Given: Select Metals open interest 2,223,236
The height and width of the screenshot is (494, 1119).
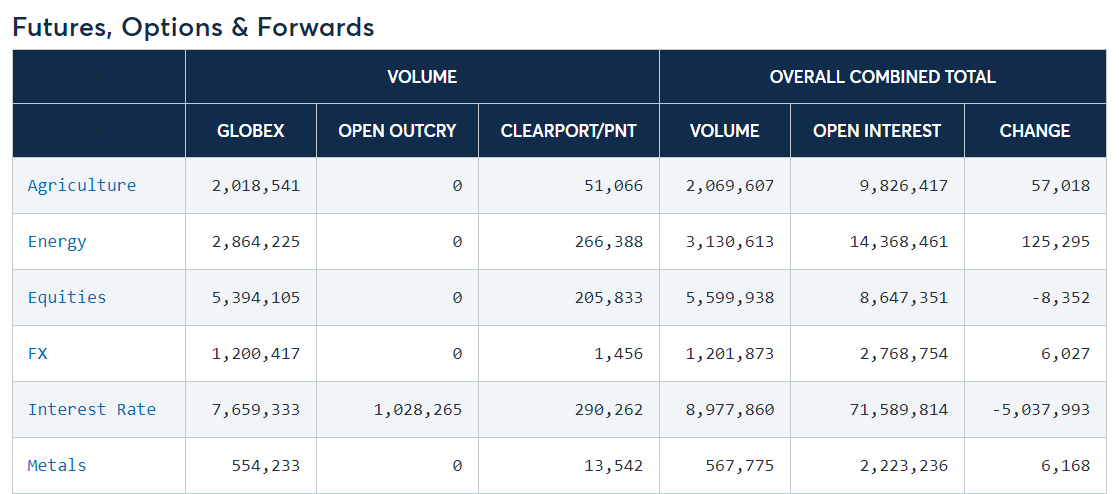Looking at the screenshot, I should (x=904, y=465).
